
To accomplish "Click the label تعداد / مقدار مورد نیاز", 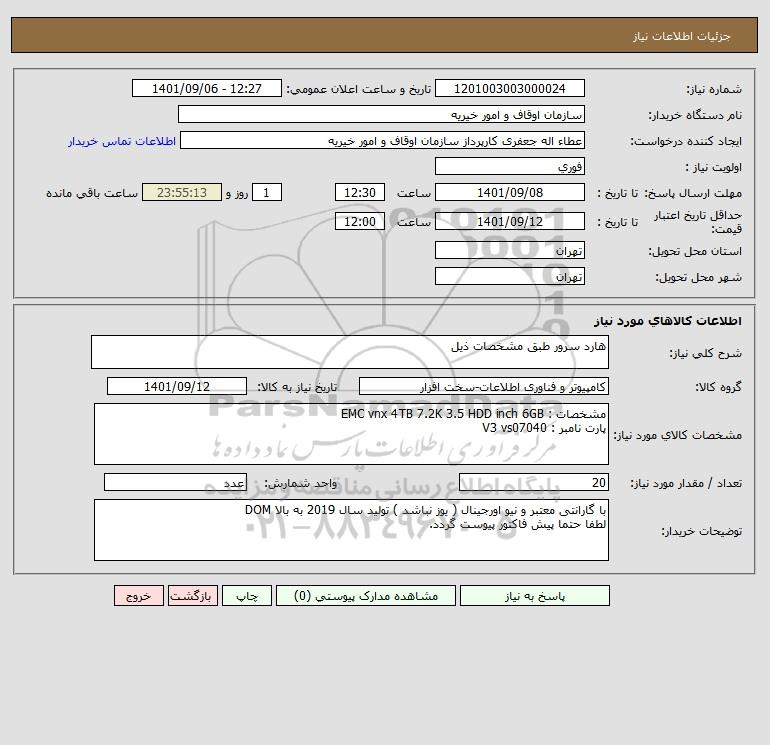I will [686, 483].
